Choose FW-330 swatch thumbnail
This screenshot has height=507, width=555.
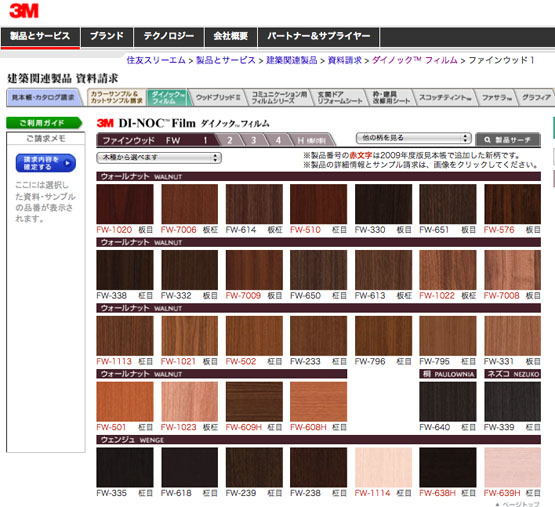pyautogui.click(x=383, y=204)
